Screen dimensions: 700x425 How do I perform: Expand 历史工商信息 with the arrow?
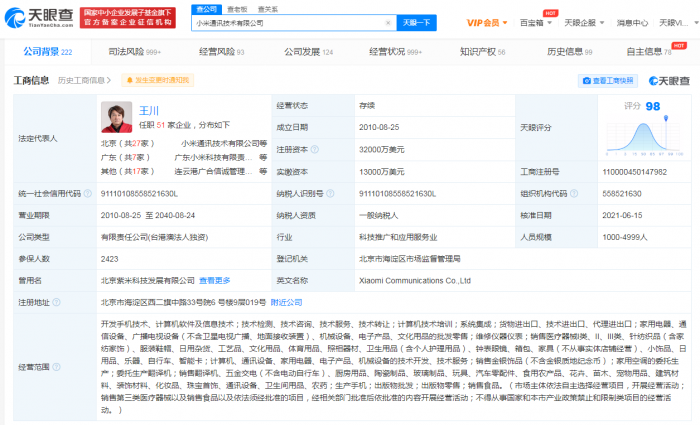(x=112, y=80)
